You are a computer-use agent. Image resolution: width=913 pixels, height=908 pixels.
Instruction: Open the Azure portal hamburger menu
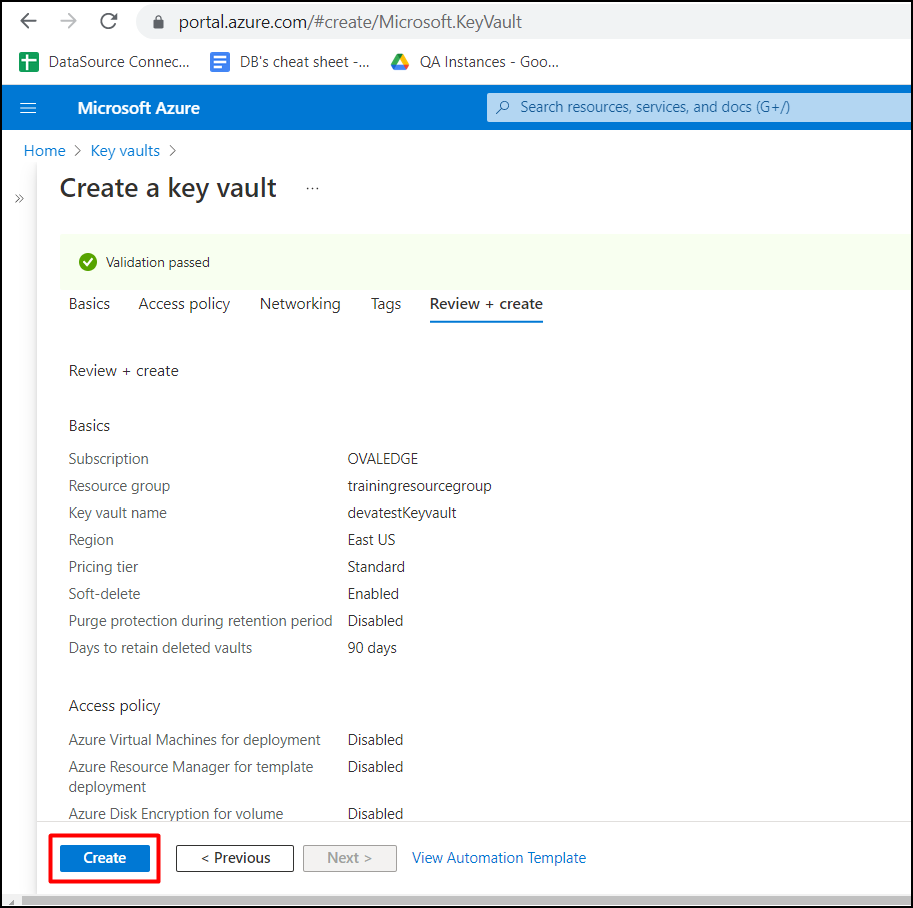(x=28, y=108)
